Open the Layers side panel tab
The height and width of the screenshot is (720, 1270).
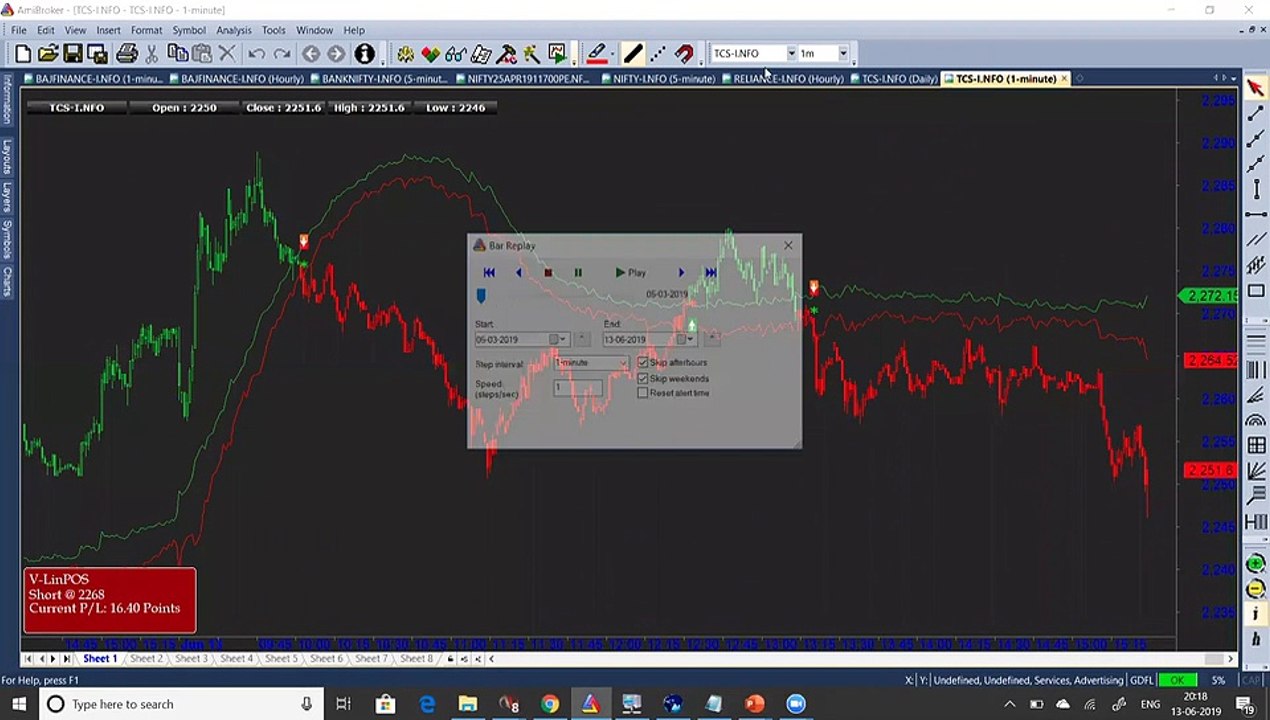(7, 197)
